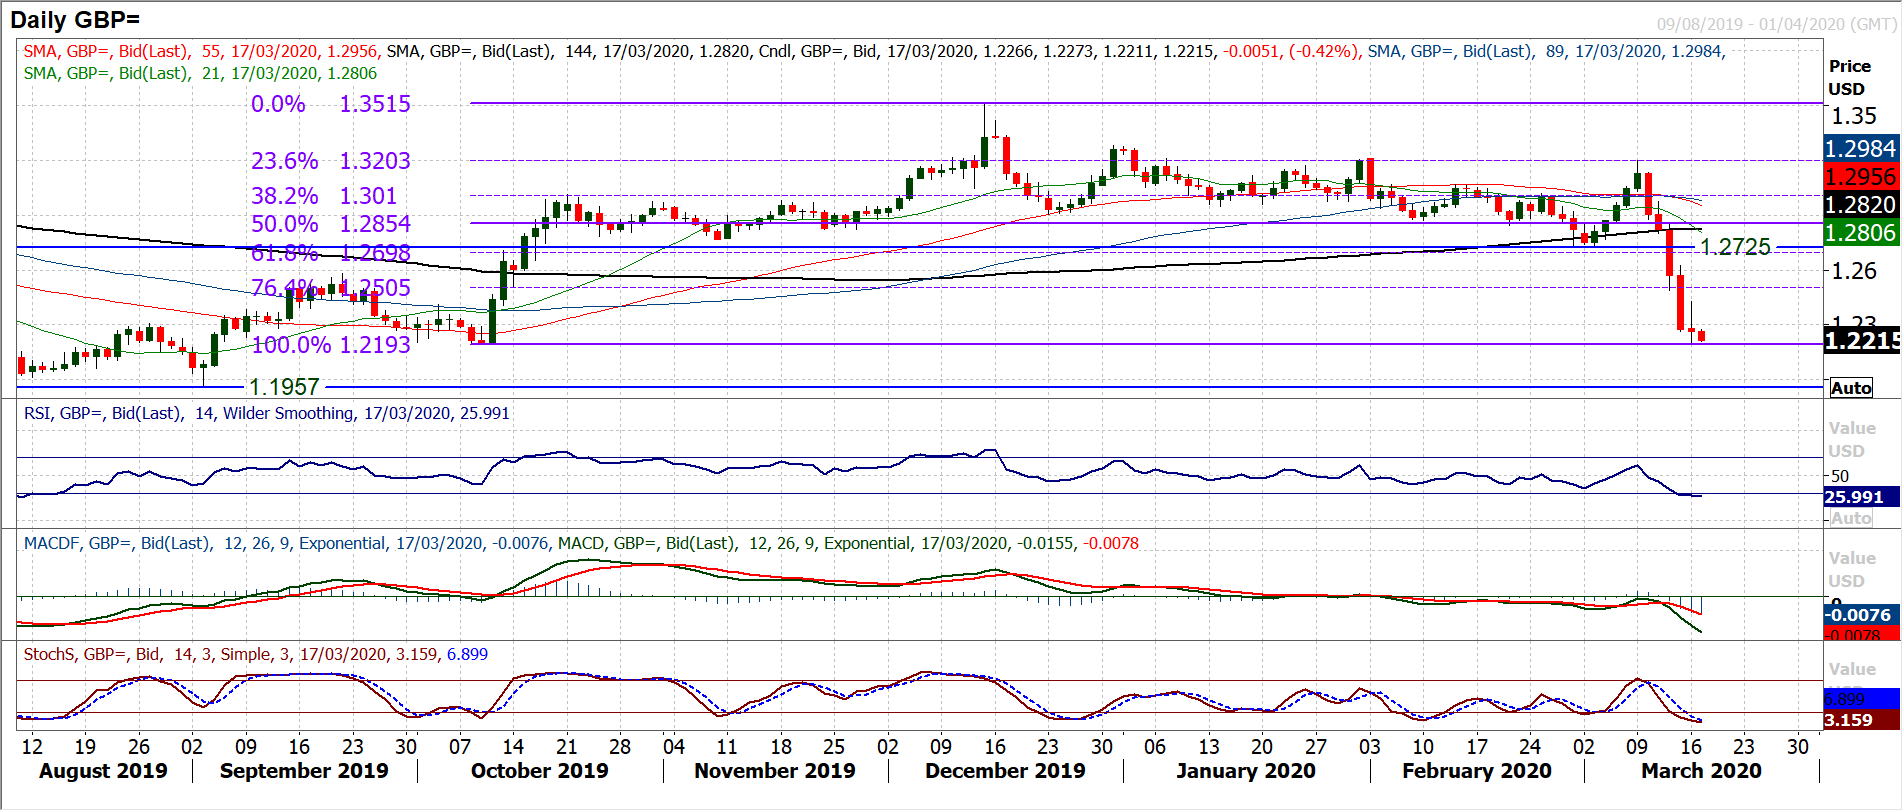Select the Fibonacci 50.0% 1.2854 label
The image size is (1903, 811).
tap(331, 224)
